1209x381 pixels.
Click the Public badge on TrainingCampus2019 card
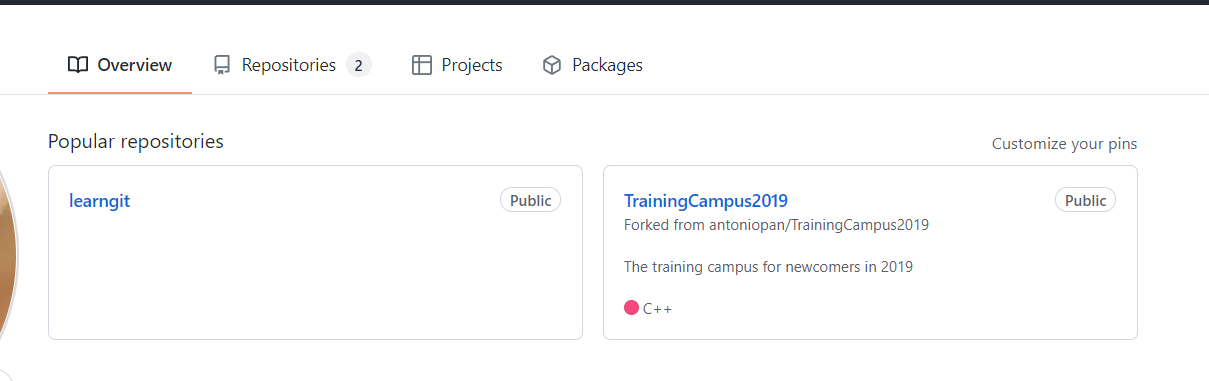pos(1086,200)
